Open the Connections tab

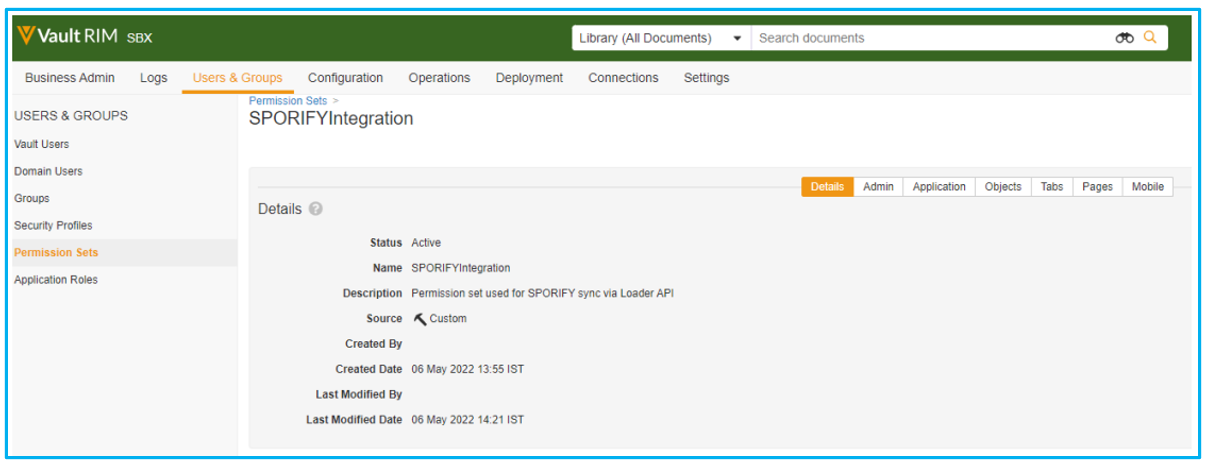click(x=623, y=78)
